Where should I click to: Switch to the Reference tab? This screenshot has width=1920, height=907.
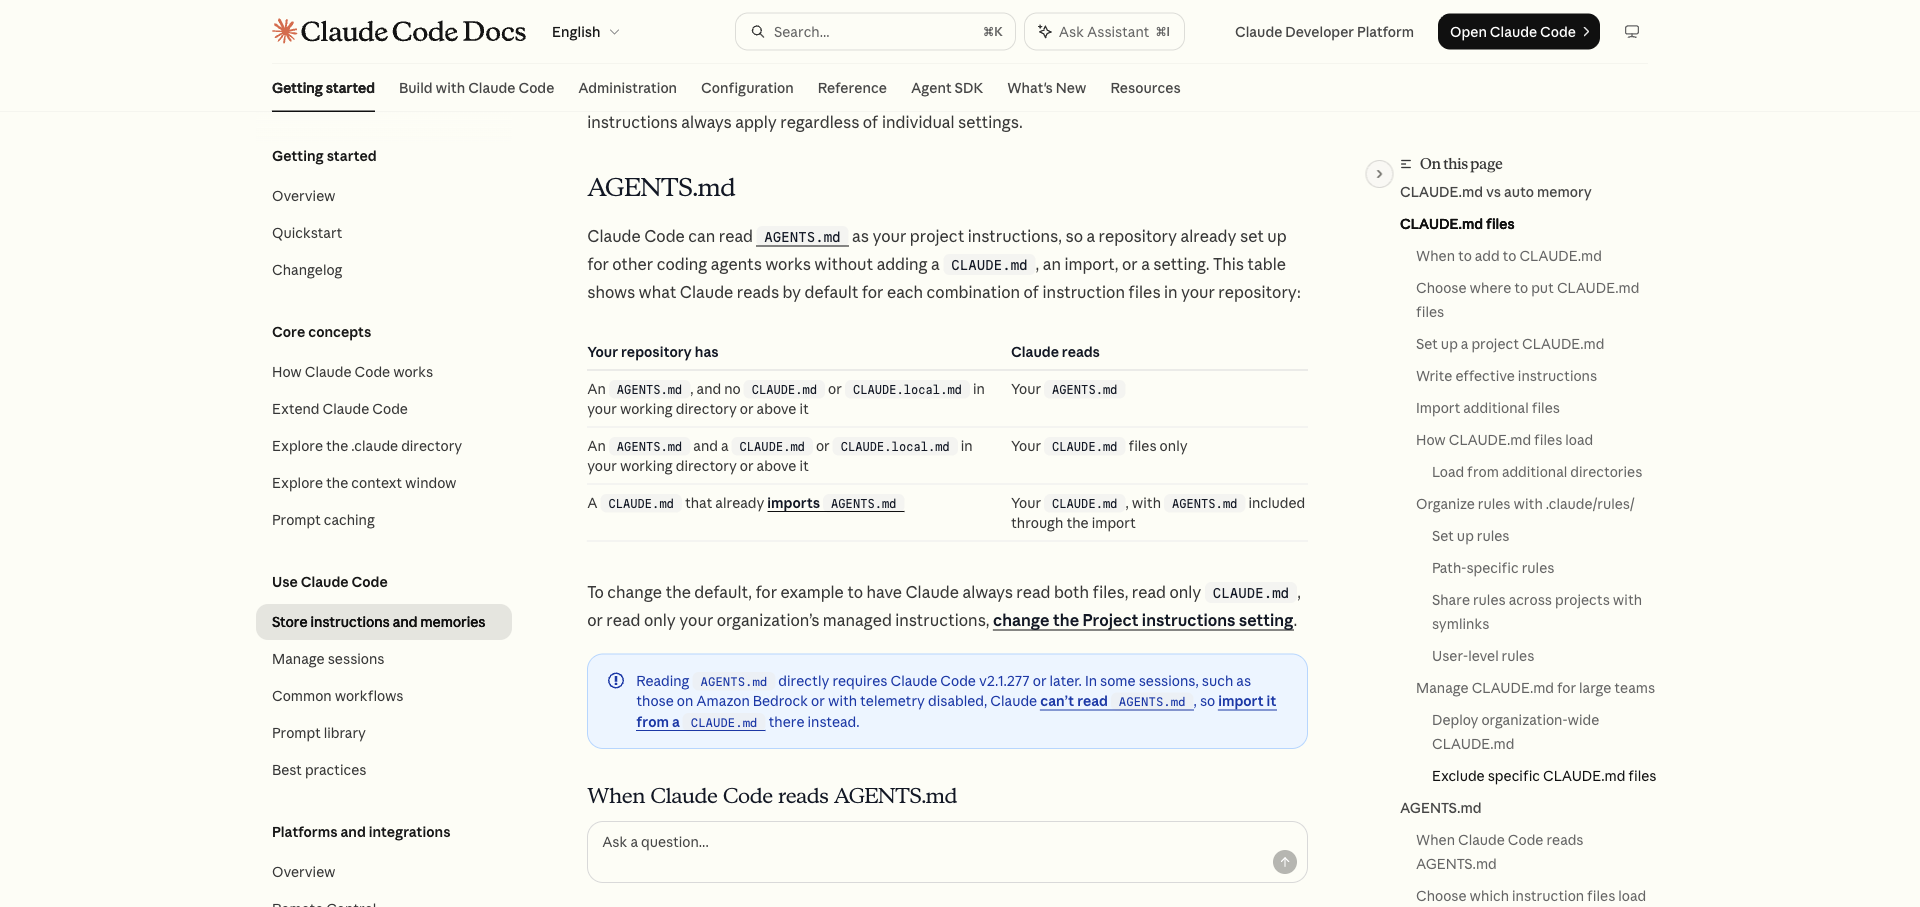click(852, 88)
